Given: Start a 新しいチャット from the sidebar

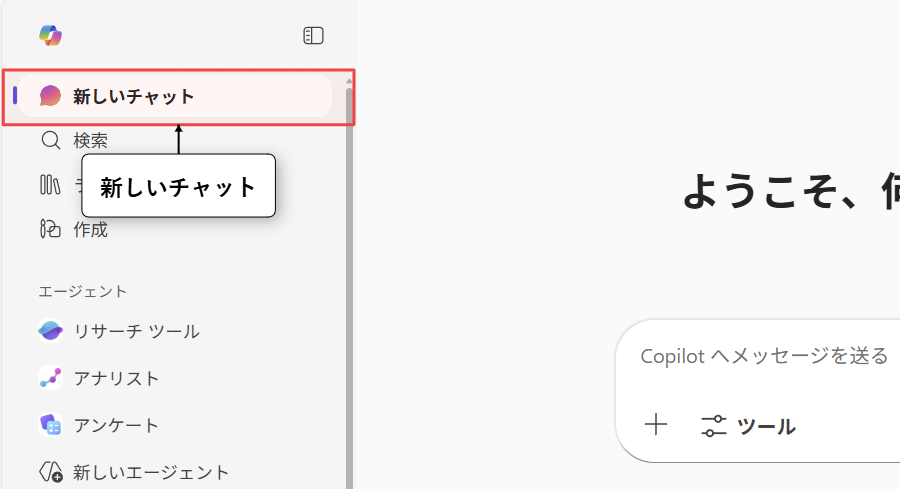Looking at the screenshot, I should (x=133, y=97).
